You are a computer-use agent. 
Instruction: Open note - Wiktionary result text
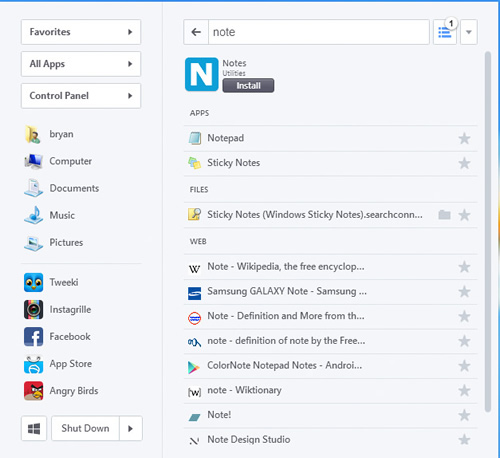[x=244, y=390]
